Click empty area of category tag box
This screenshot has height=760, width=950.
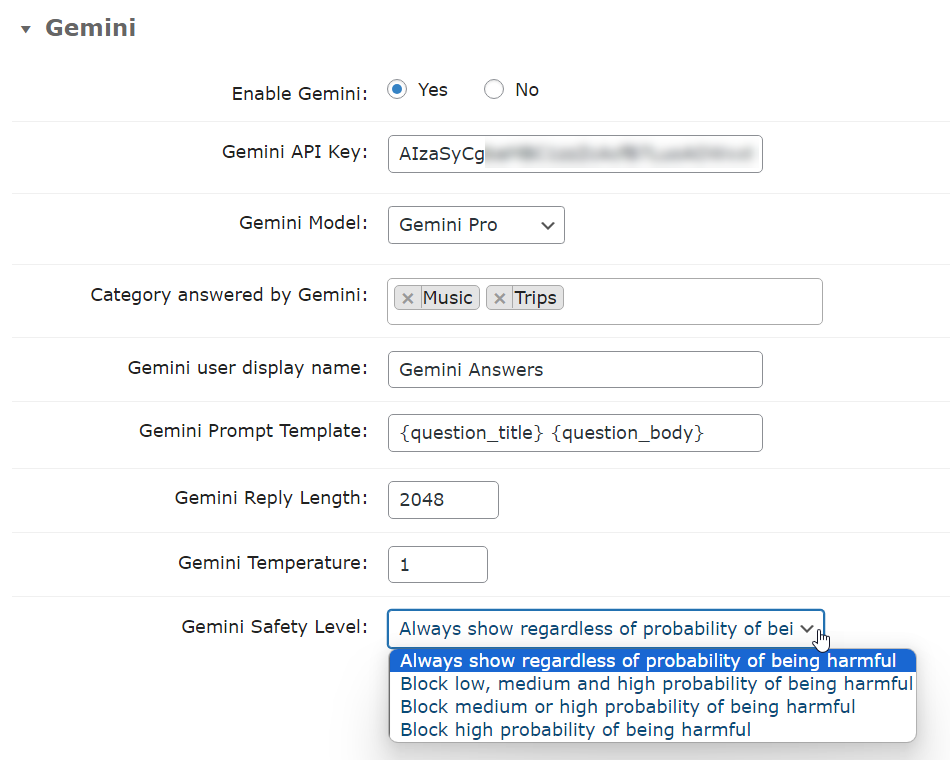691,302
